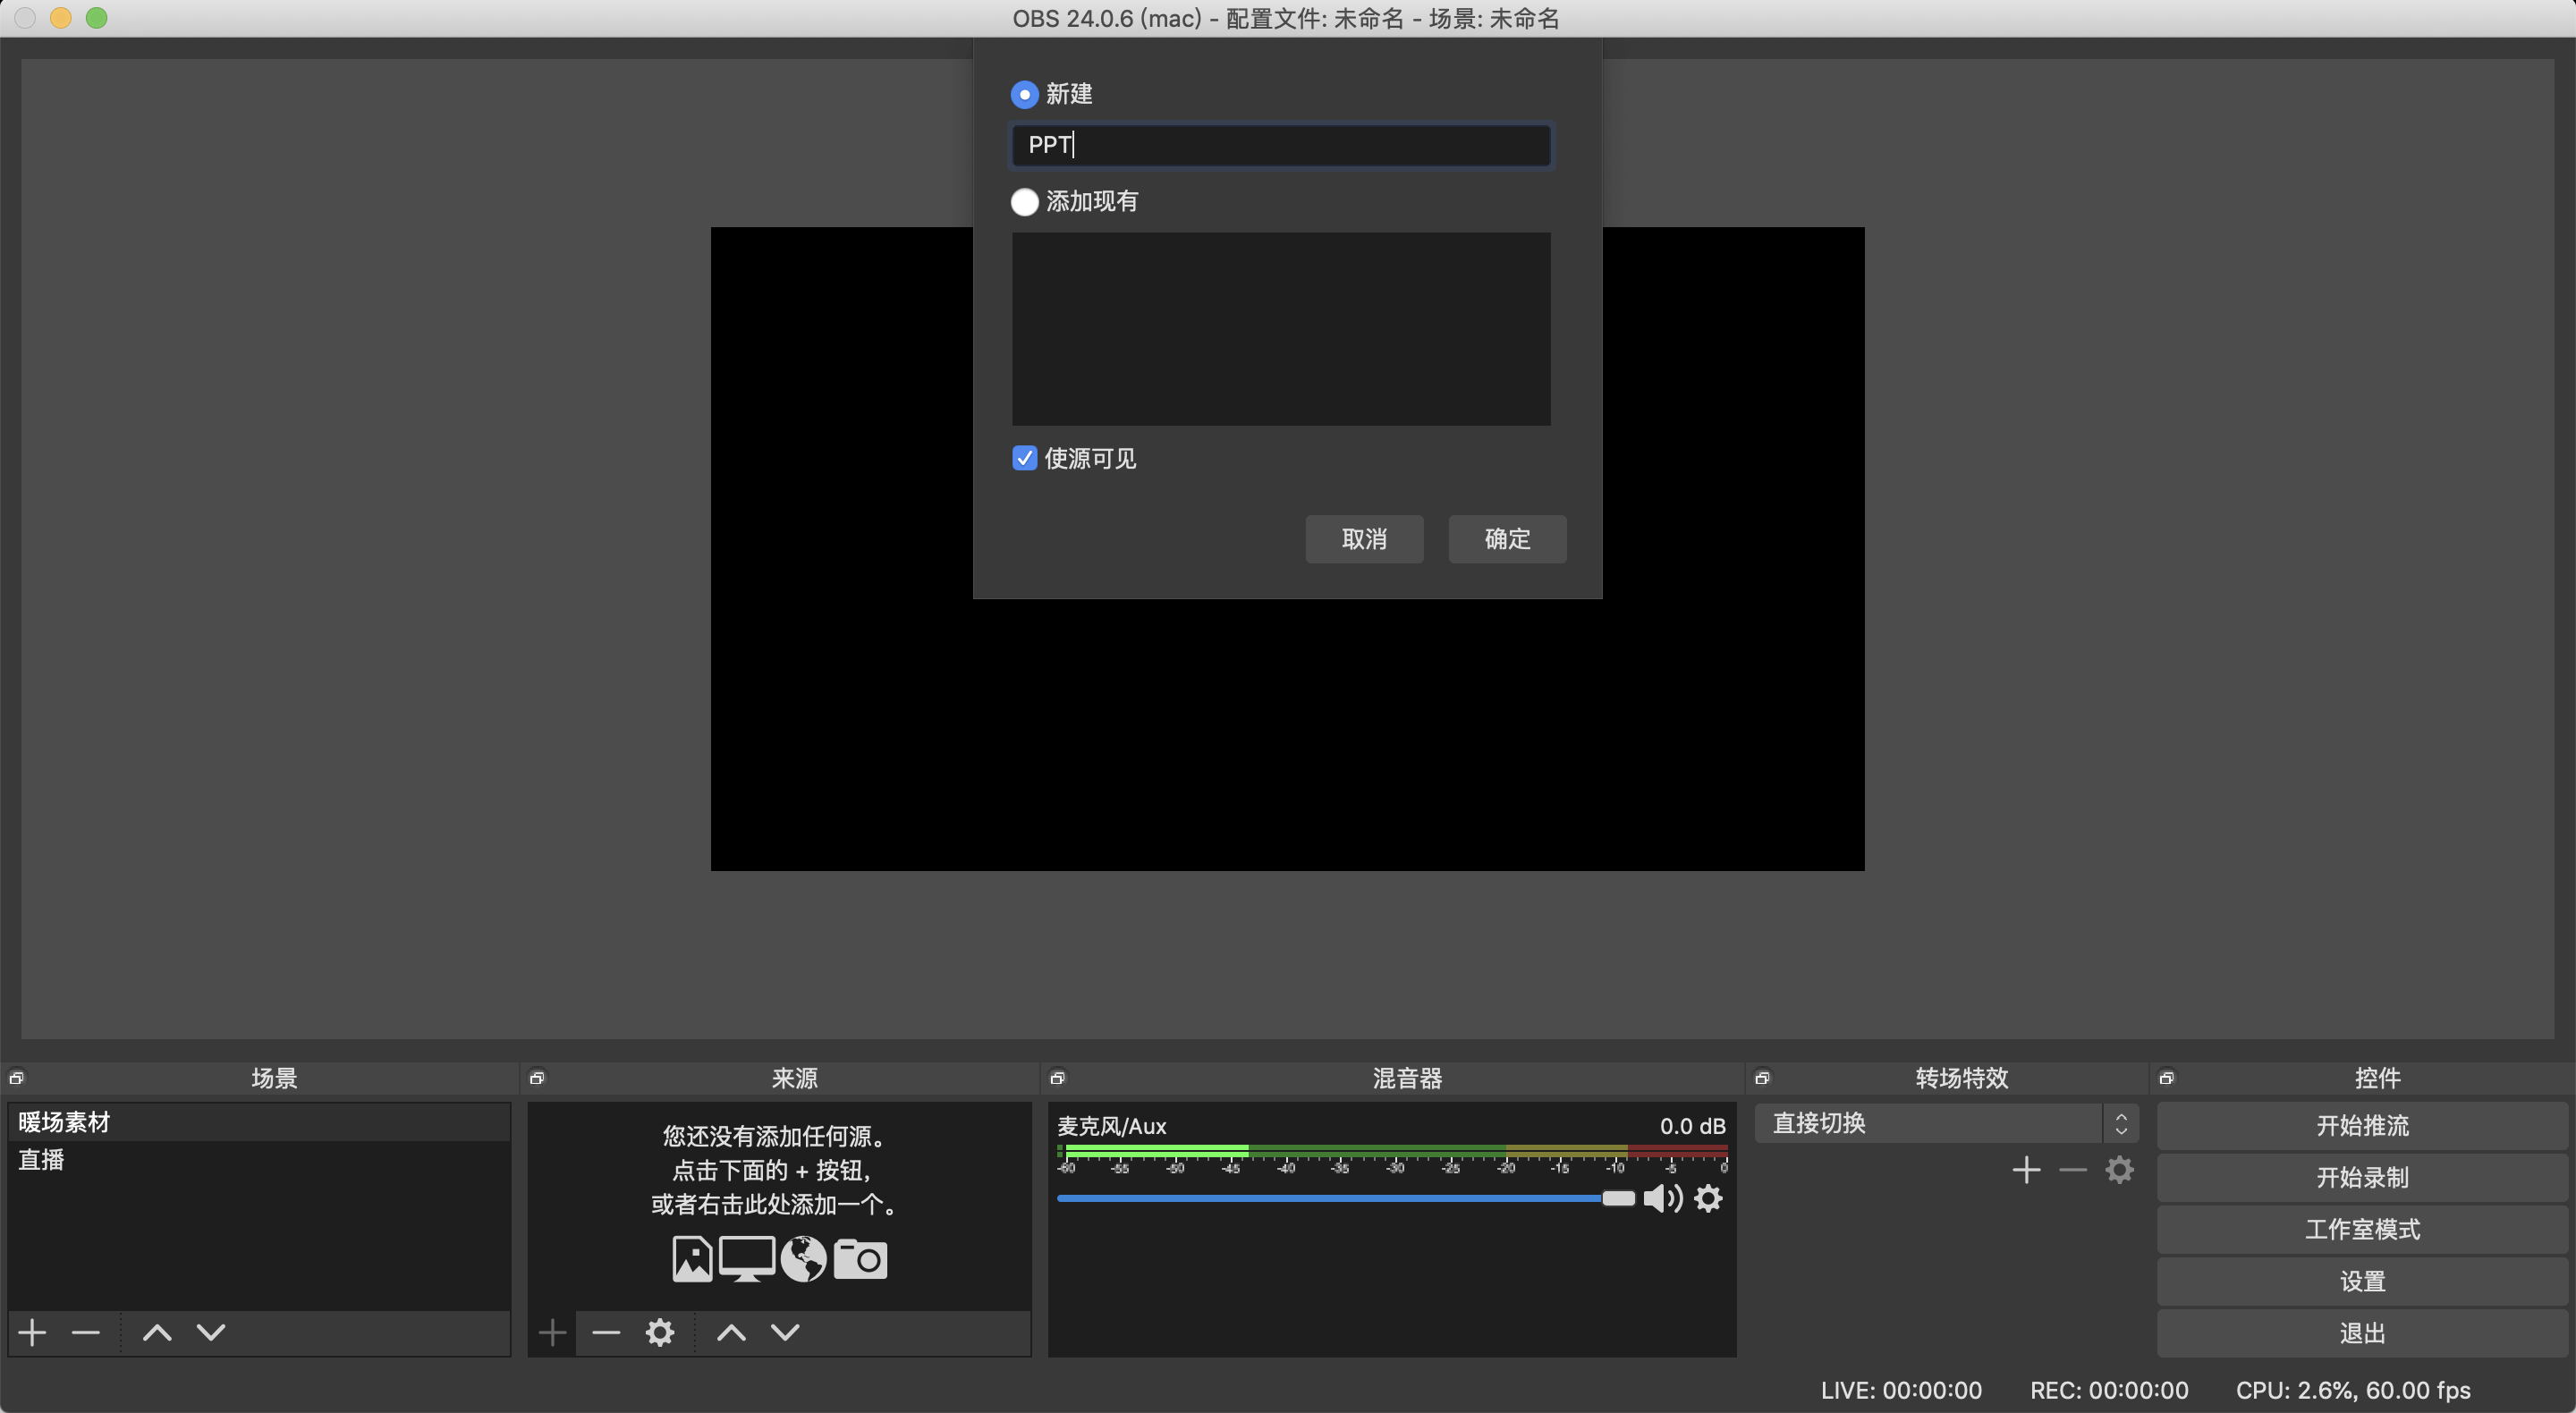Viewport: 2576px width, 1413px height.
Task: Open the 直接切换 transition dropdown
Action: tap(1945, 1123)
